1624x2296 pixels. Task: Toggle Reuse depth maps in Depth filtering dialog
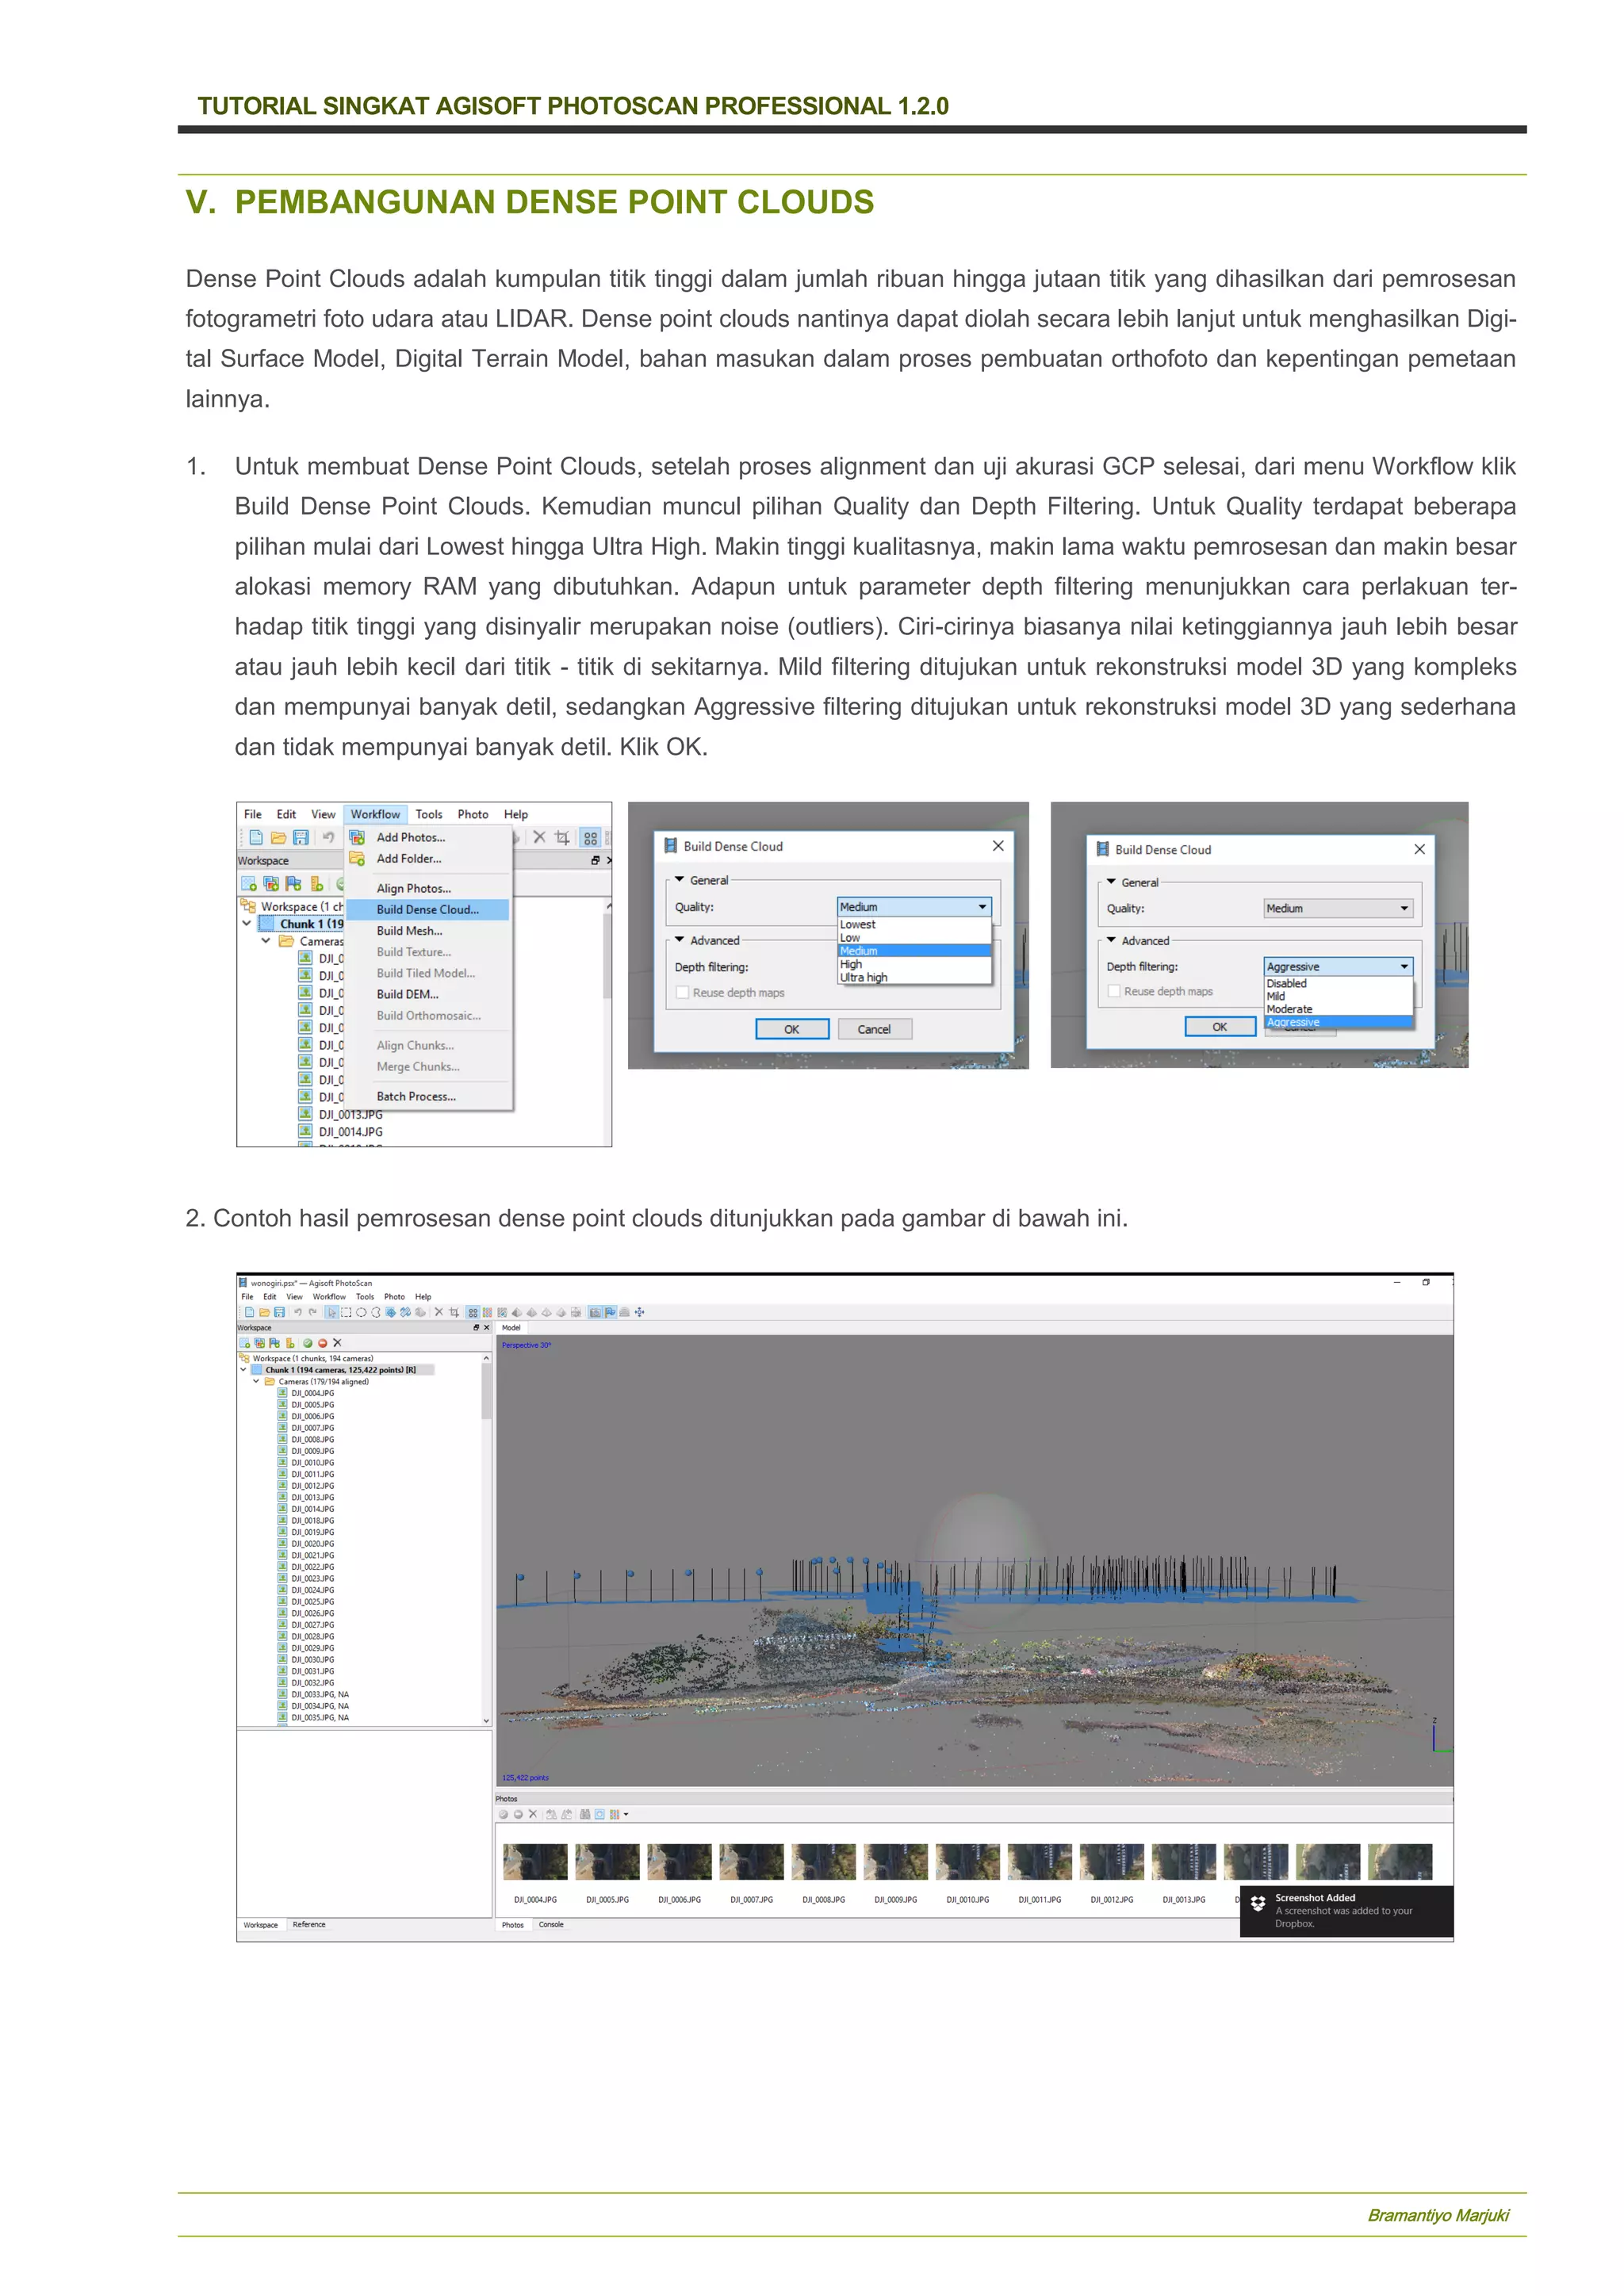(1114, 991)
